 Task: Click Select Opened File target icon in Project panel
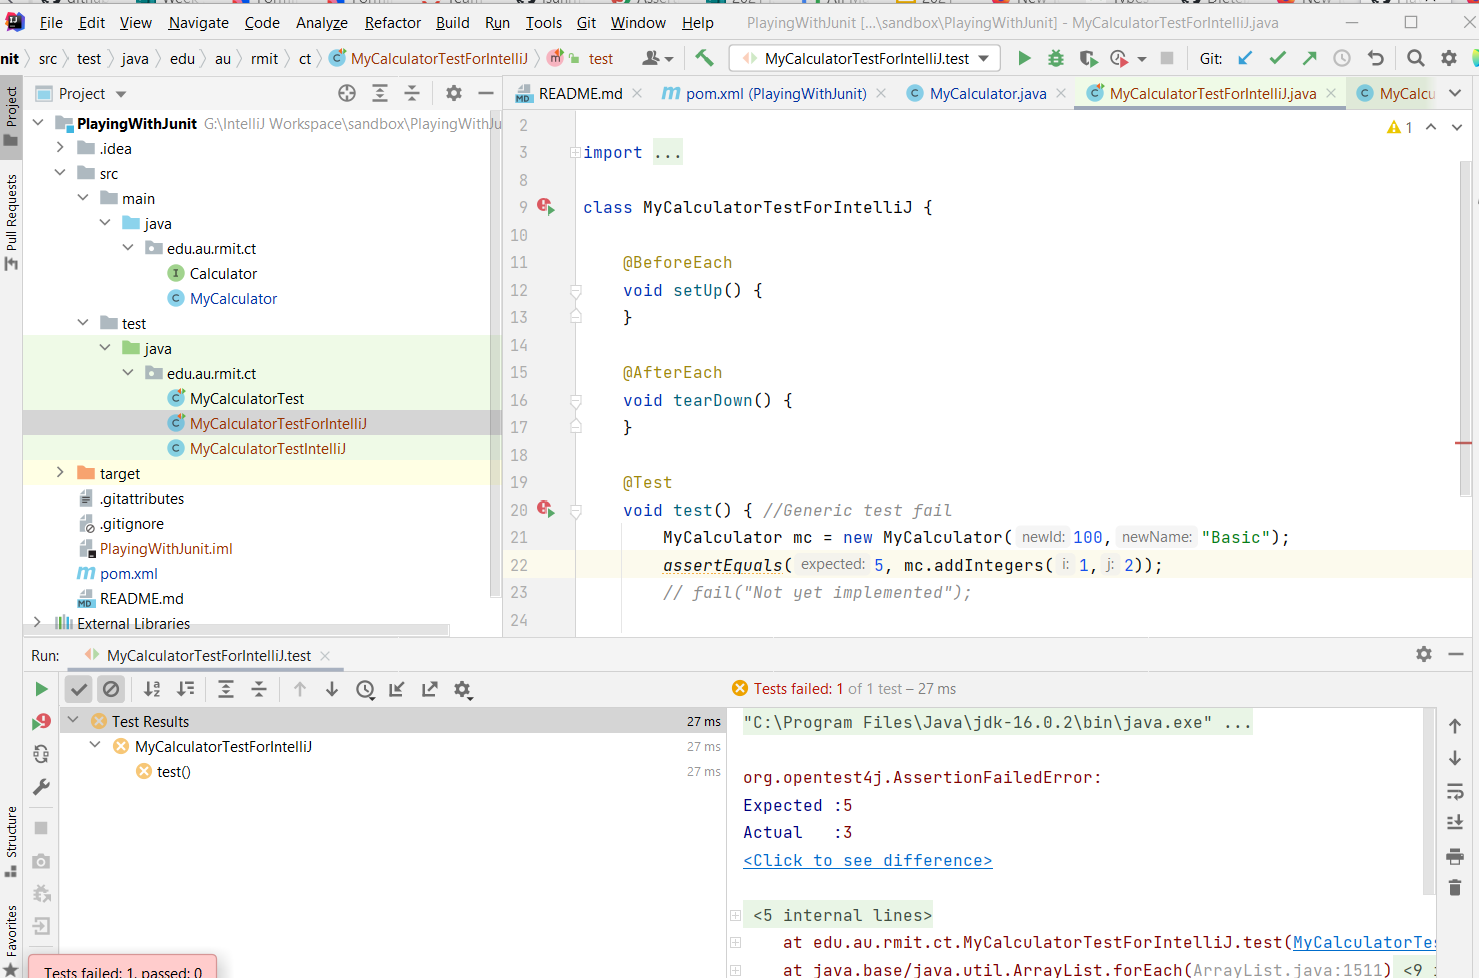coord(347,93)
